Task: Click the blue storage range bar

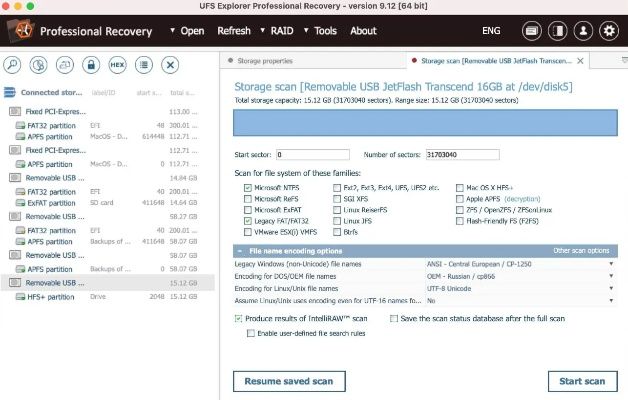Action: [x=425, y=123]
